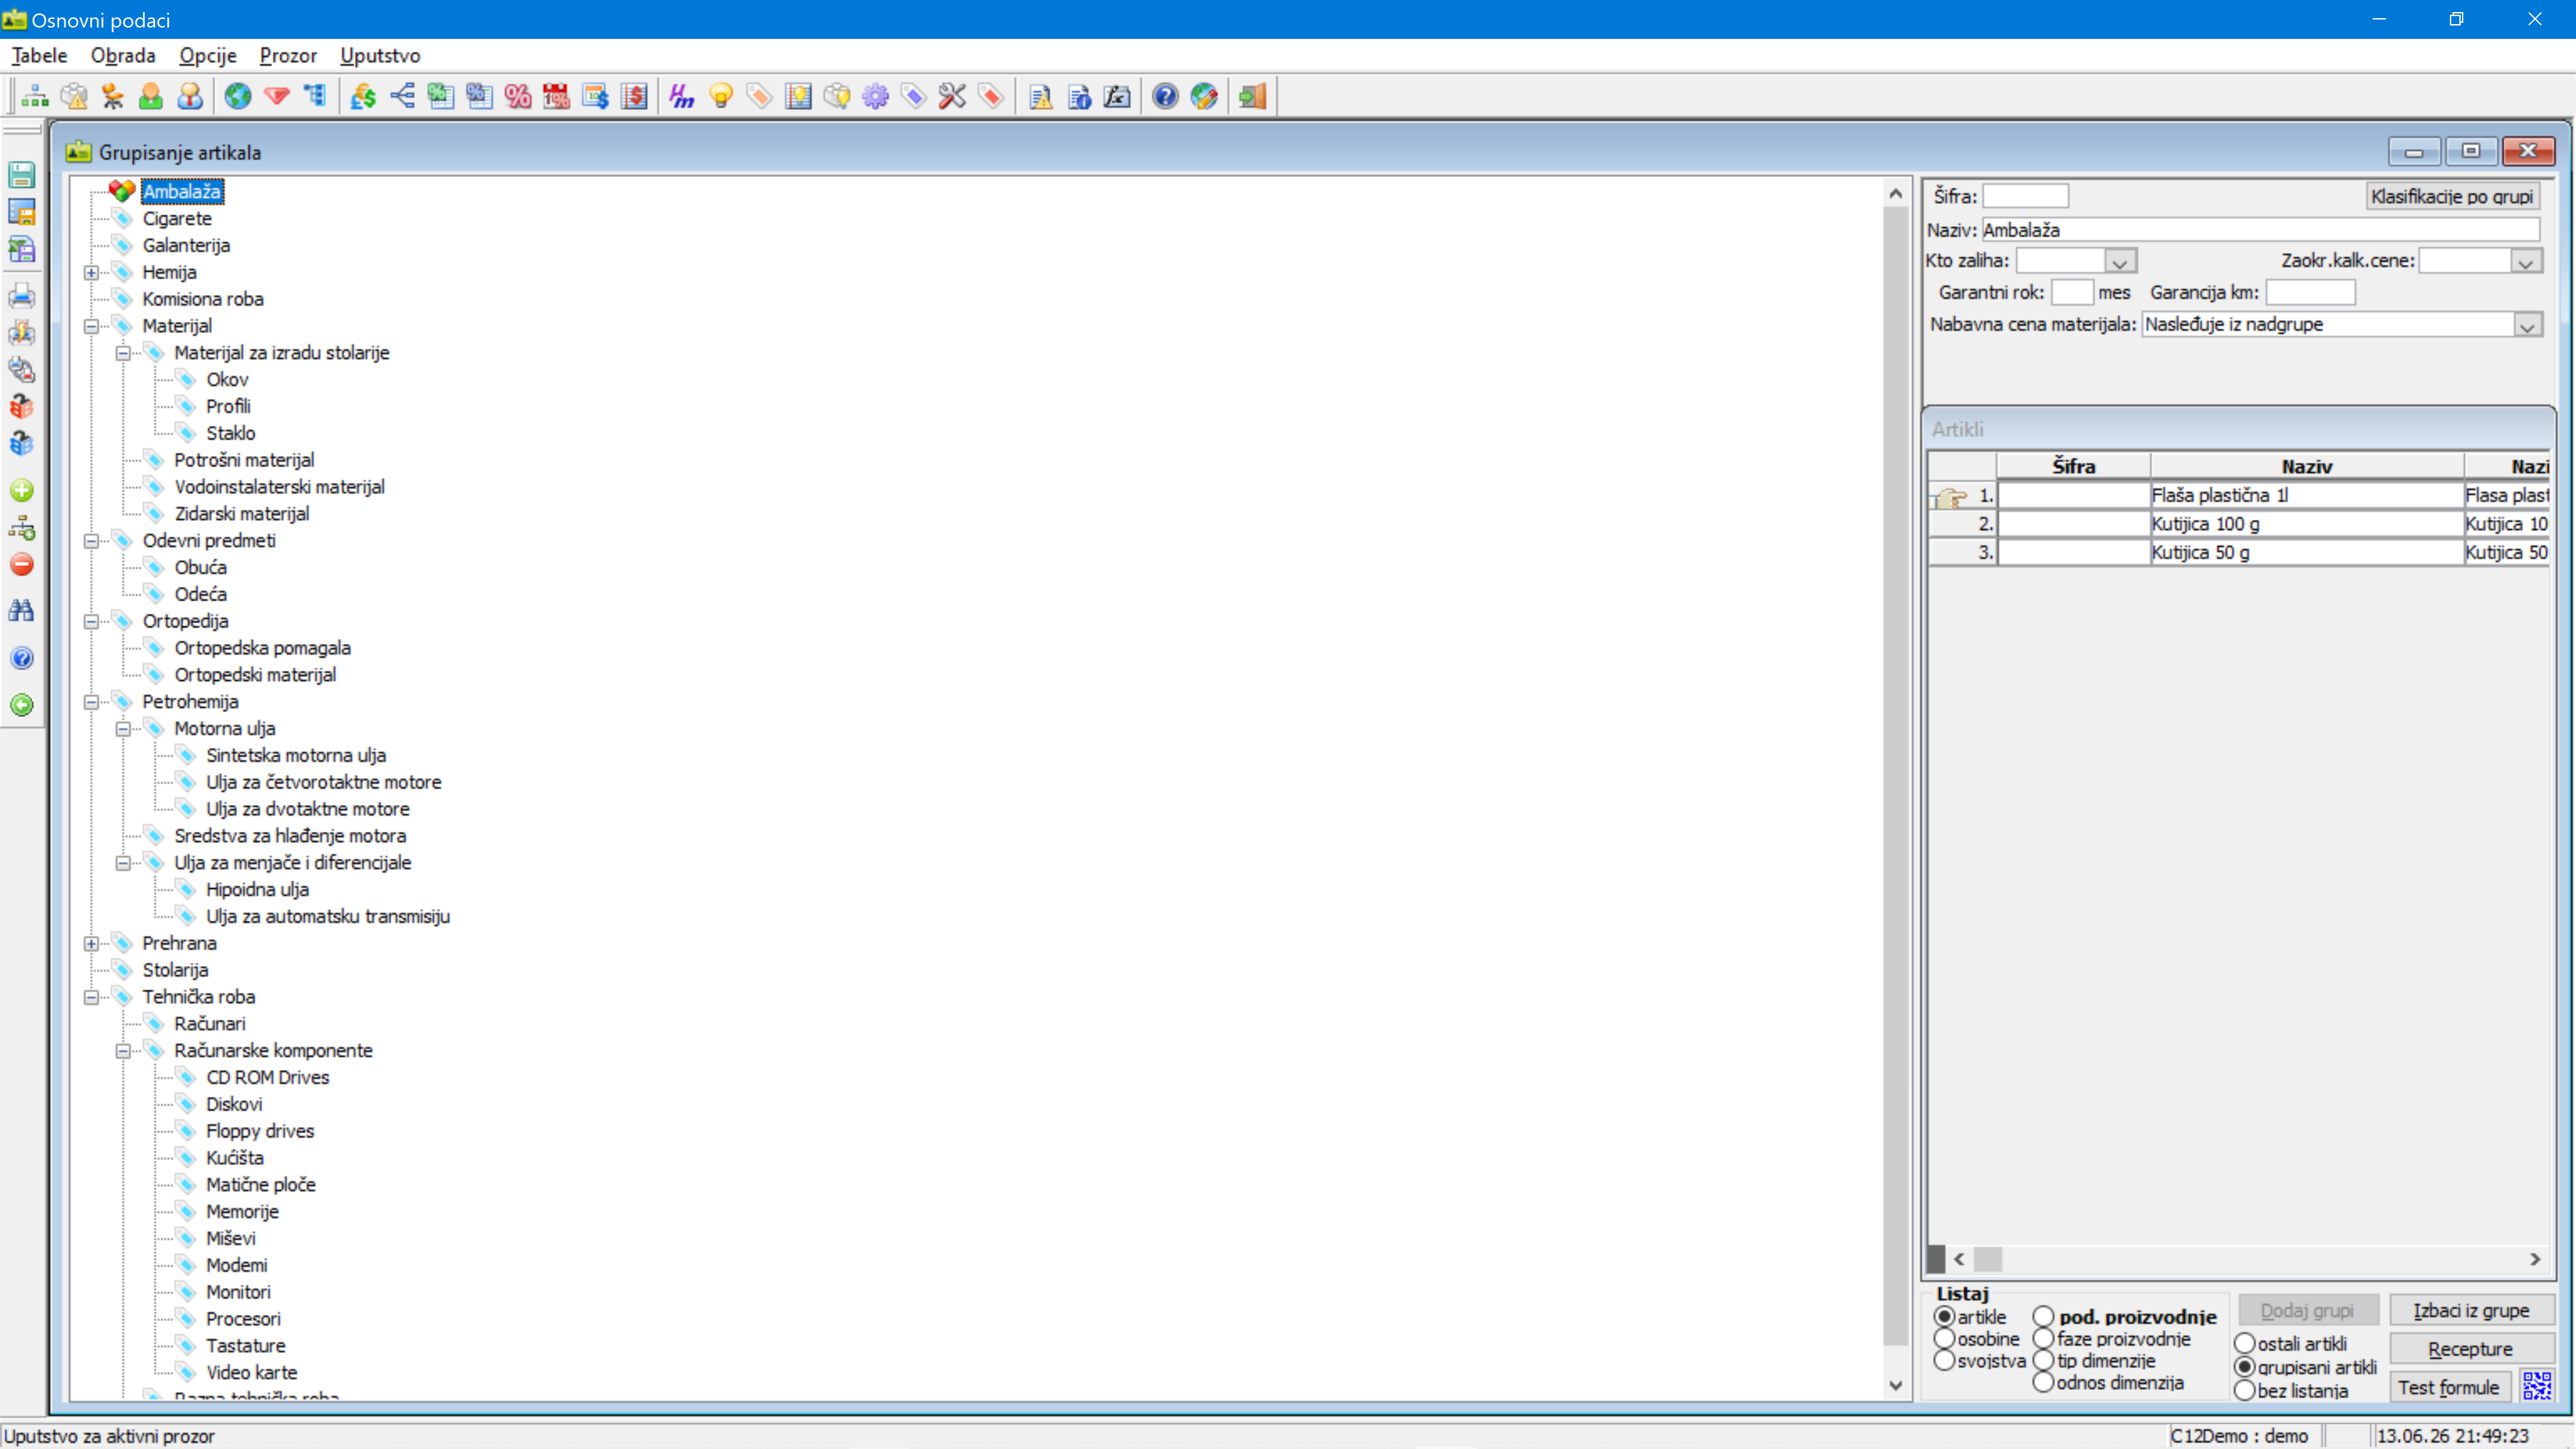Select the 'svojstva' radio button
The width and height of the screenshot is (2576, 1449).
1944,1360
